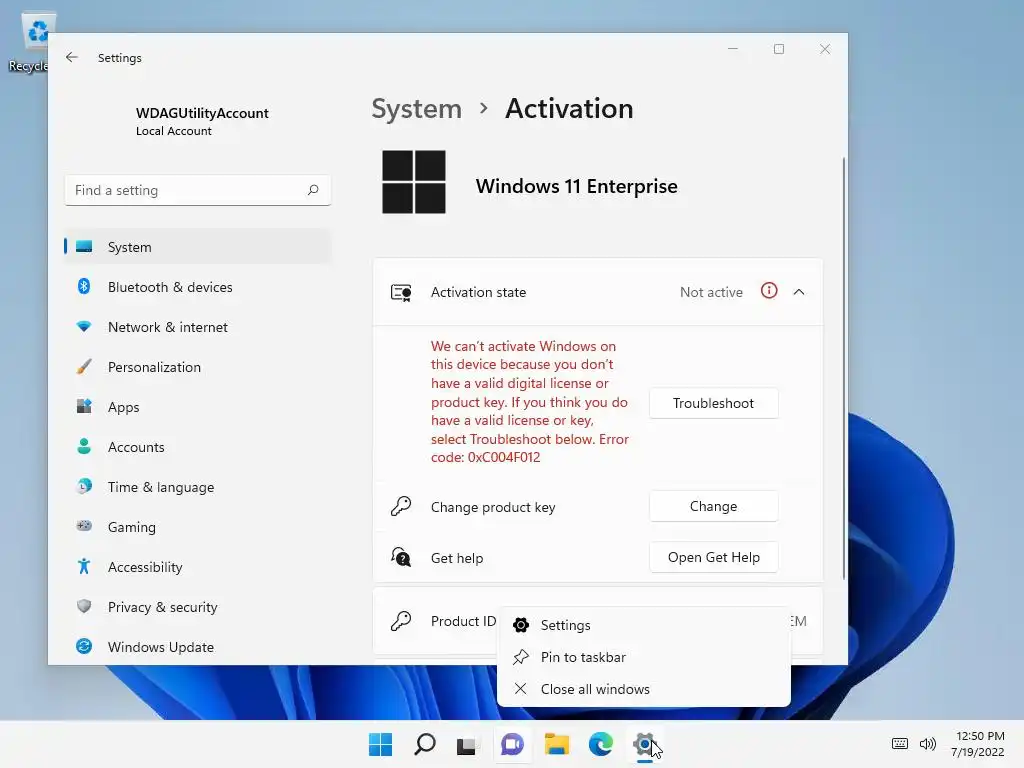Click the Settings window vertical scrollbar
The height and width of the screenshot is (768, 1024).
(x=844, y=368)
